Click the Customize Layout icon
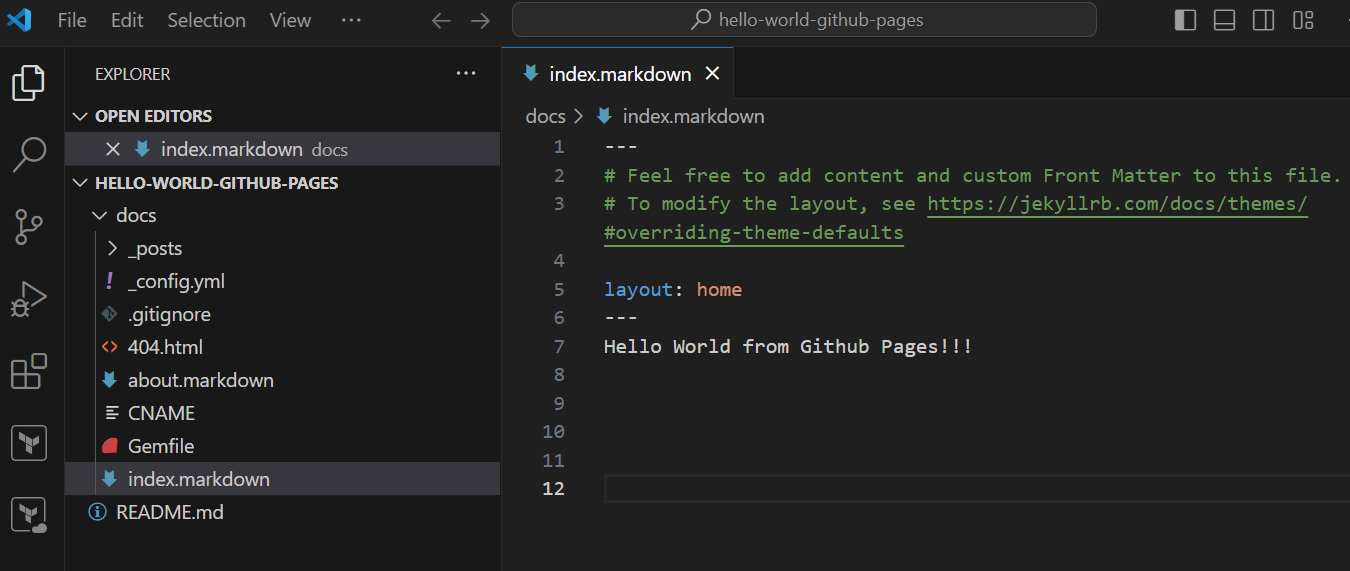 pos(1303,20)
